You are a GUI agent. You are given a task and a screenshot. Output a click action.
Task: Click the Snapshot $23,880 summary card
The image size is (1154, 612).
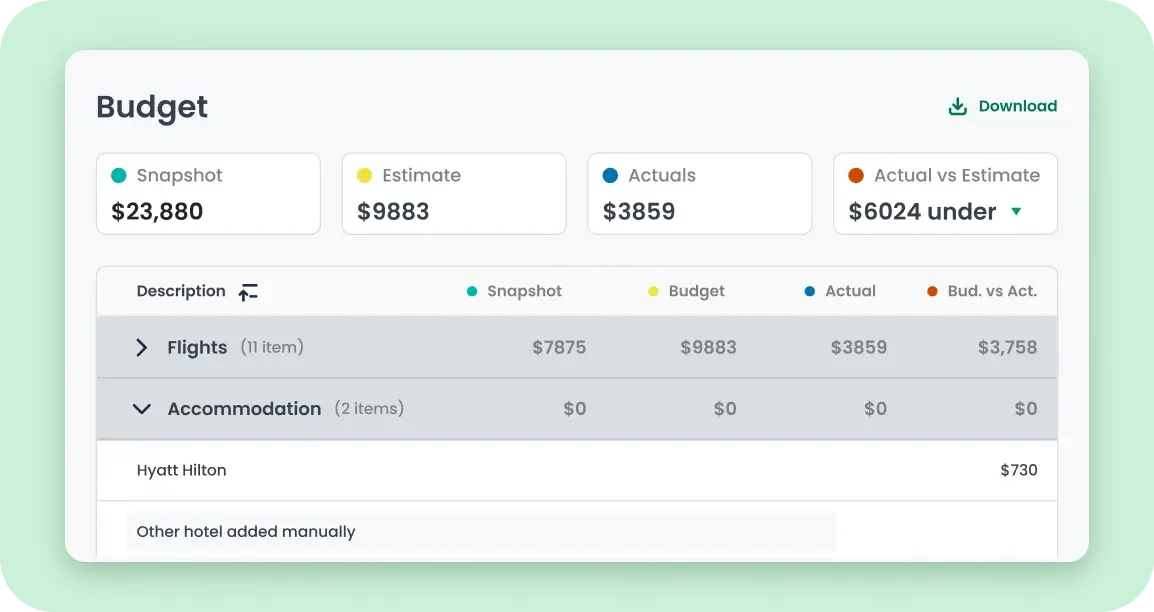pos(208,194)
